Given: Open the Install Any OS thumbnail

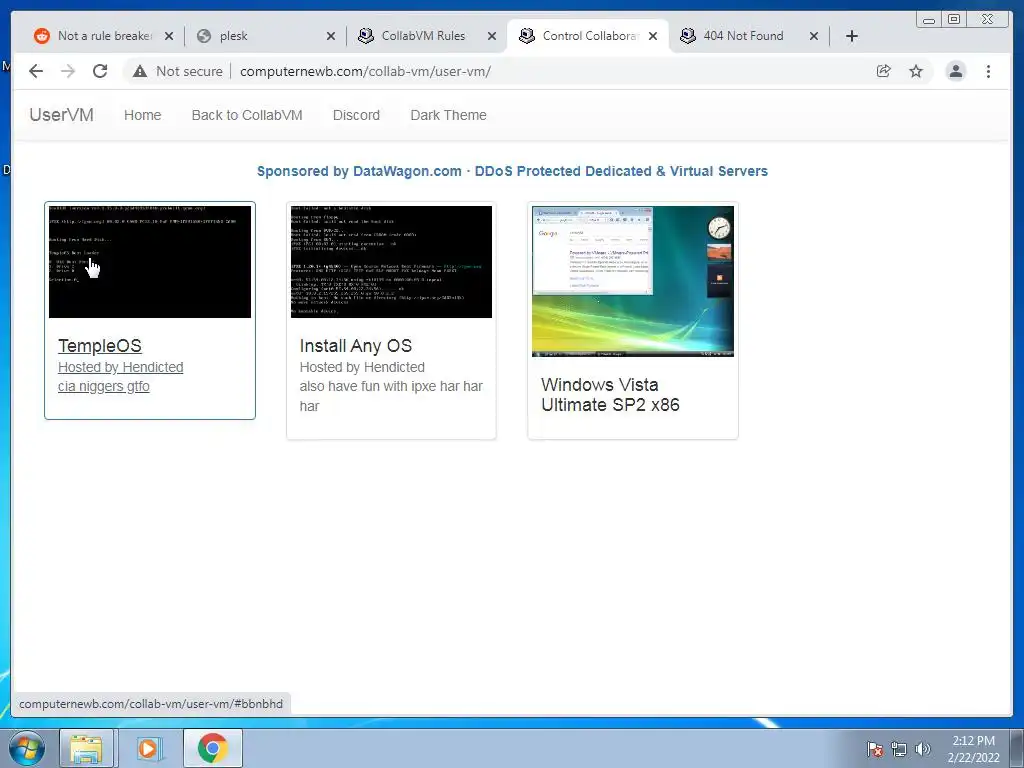Looking at the screenshot, I should coord(391,262).
